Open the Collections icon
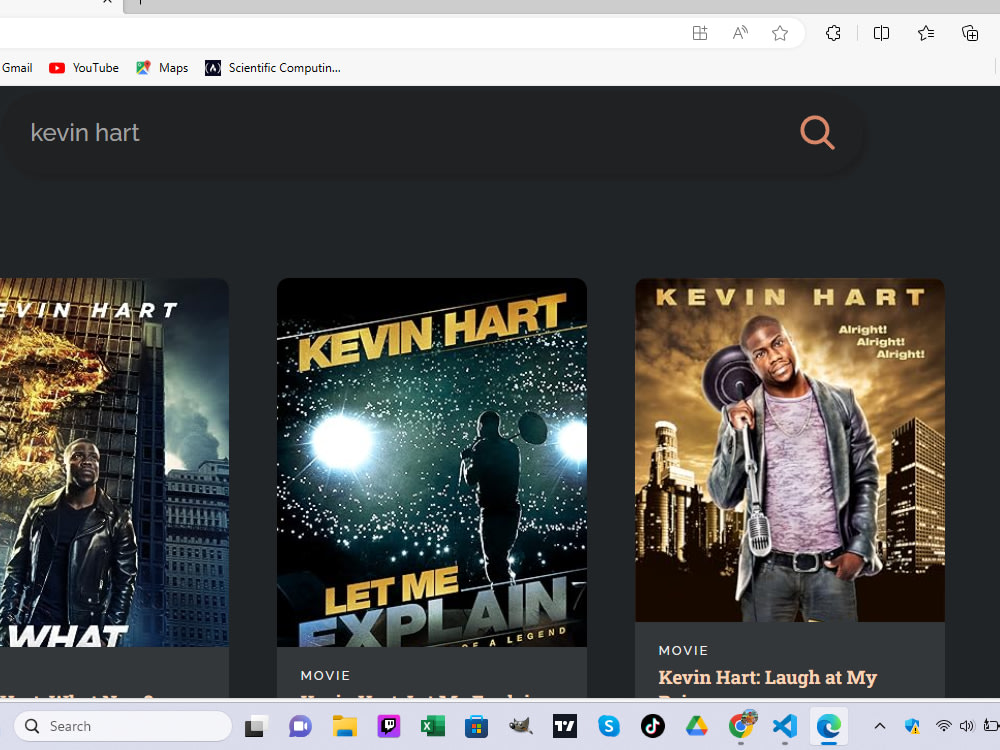The image size is (1000, 750). (x=970, y=33)
